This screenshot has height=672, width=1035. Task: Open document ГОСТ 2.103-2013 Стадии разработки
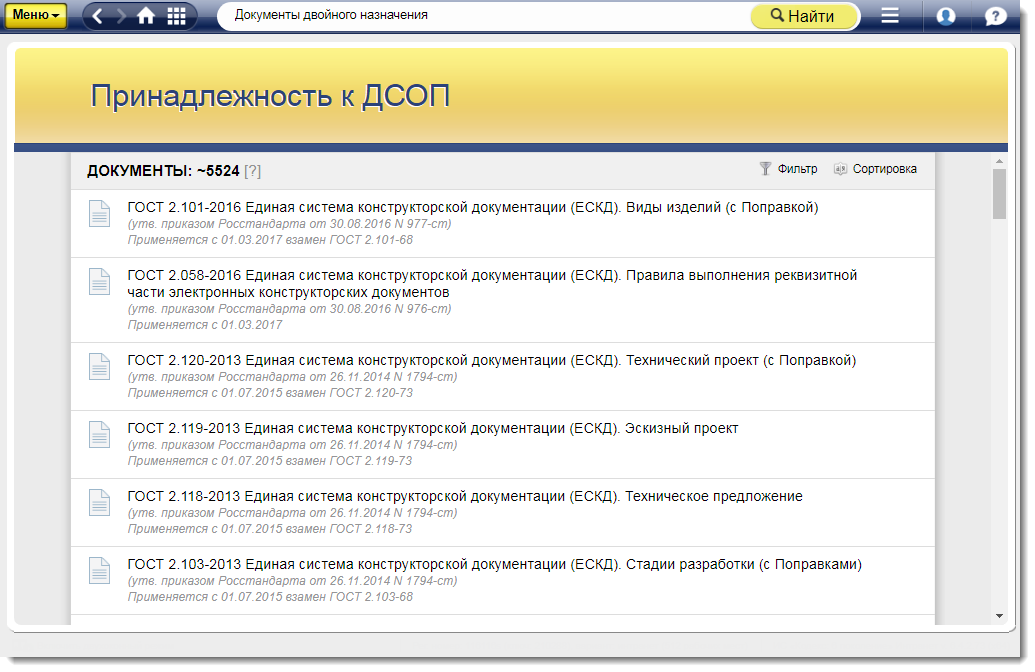tap(494, 564)
